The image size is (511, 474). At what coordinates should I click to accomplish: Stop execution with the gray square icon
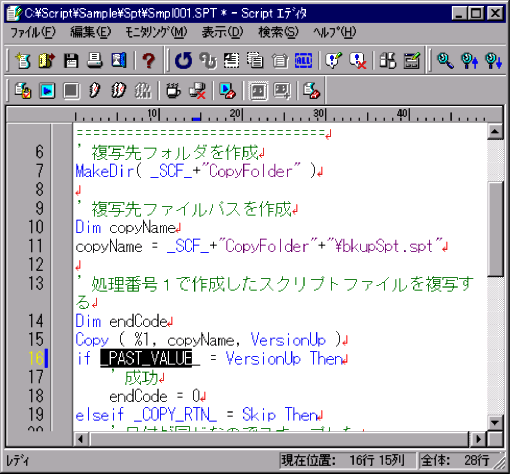71,91
